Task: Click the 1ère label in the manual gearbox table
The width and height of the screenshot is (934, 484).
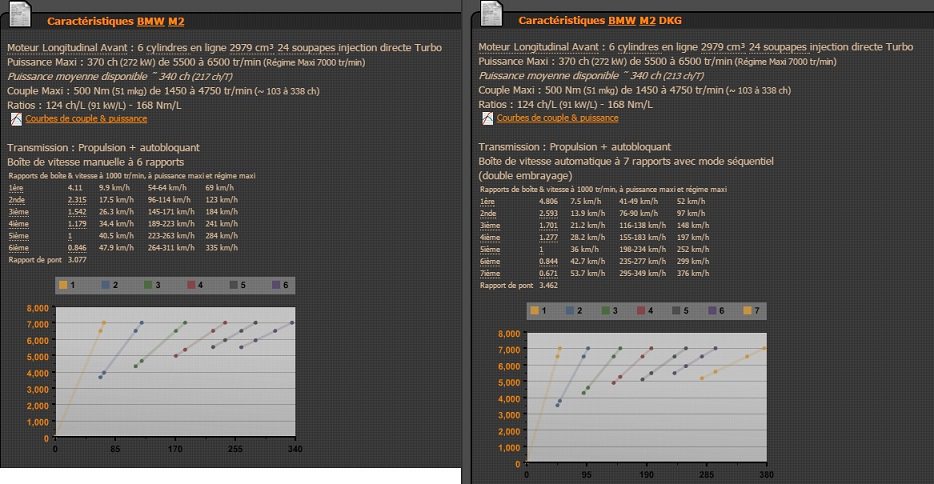Action: (x=16, y=188)
